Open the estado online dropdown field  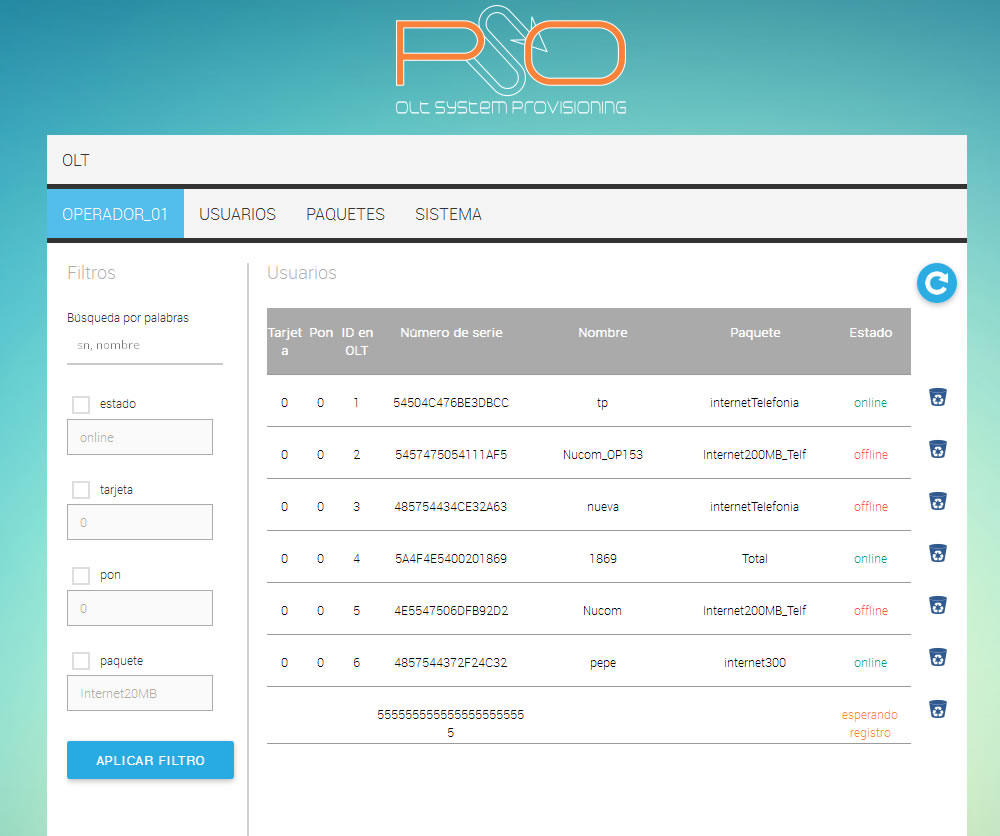(x=140, y=437)
